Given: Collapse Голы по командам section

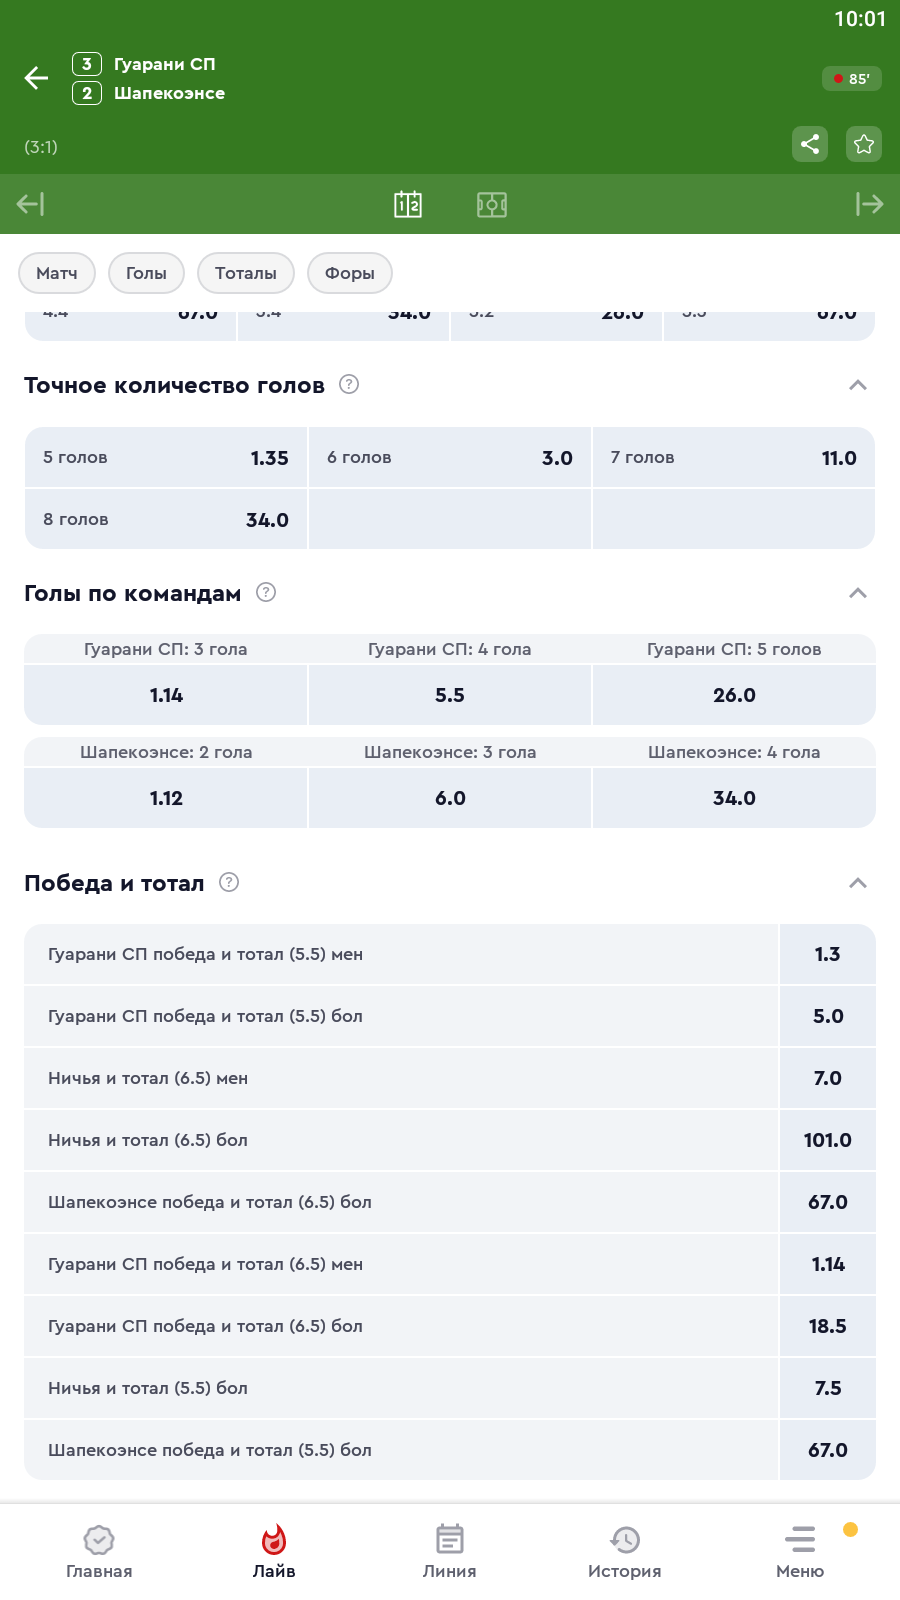Looking at the screenshot, I should 857,593.
